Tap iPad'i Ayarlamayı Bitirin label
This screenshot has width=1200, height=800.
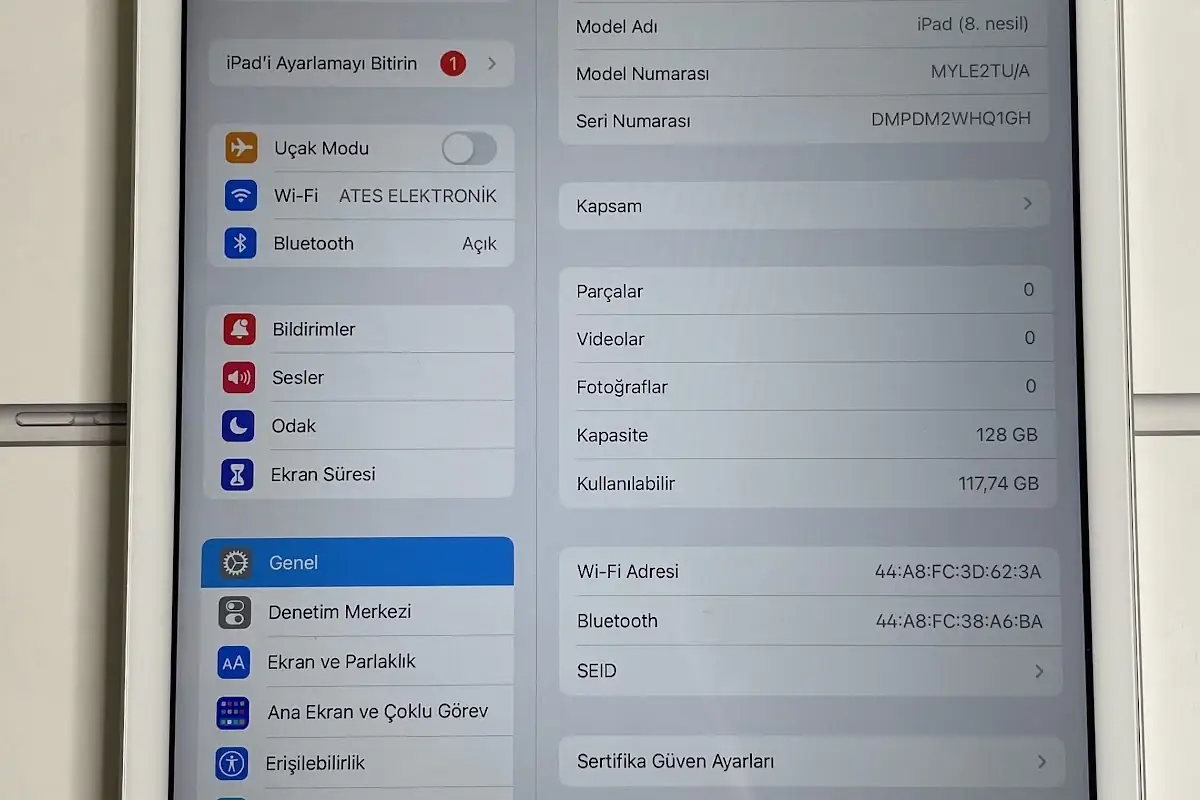tap(322, 63)
